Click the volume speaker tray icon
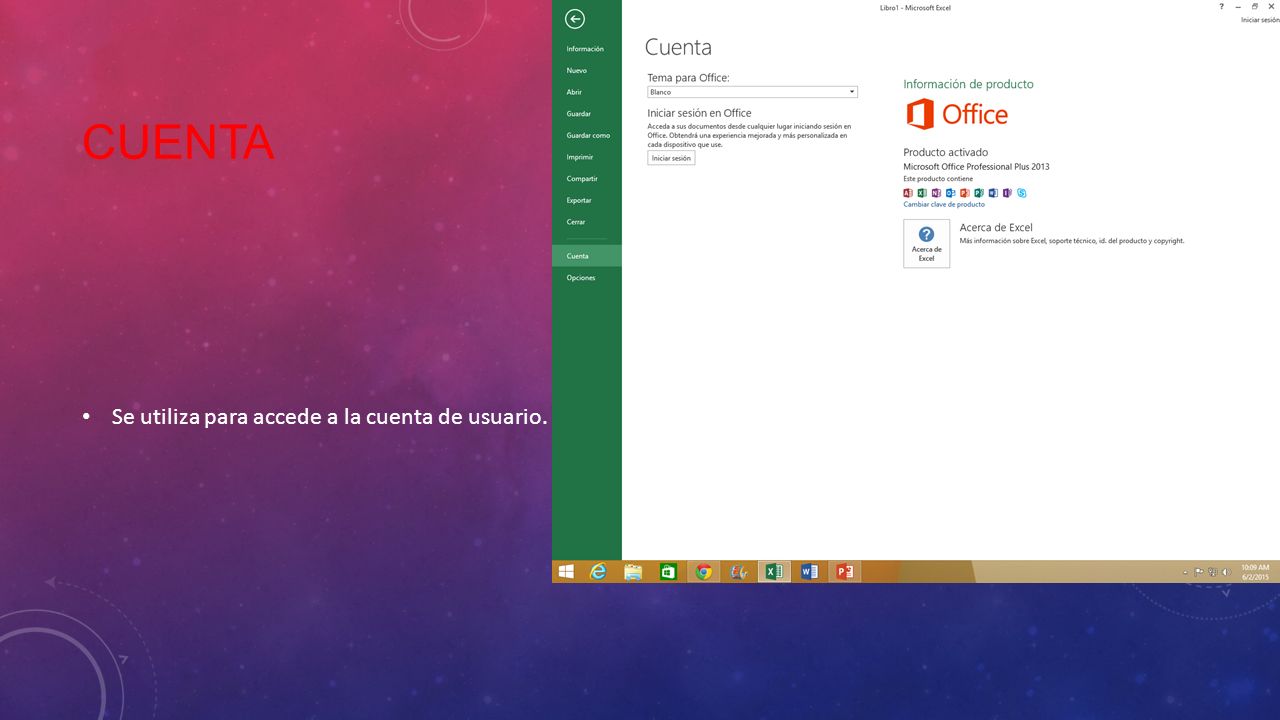This screenshot has width=1280, height=720. [1226, 573]
